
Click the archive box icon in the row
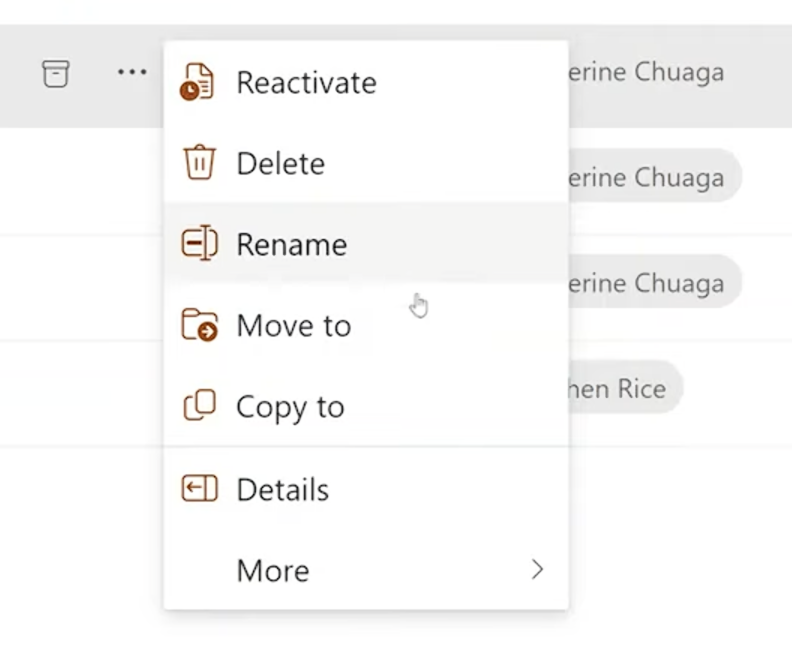click(x=56, y=74)
